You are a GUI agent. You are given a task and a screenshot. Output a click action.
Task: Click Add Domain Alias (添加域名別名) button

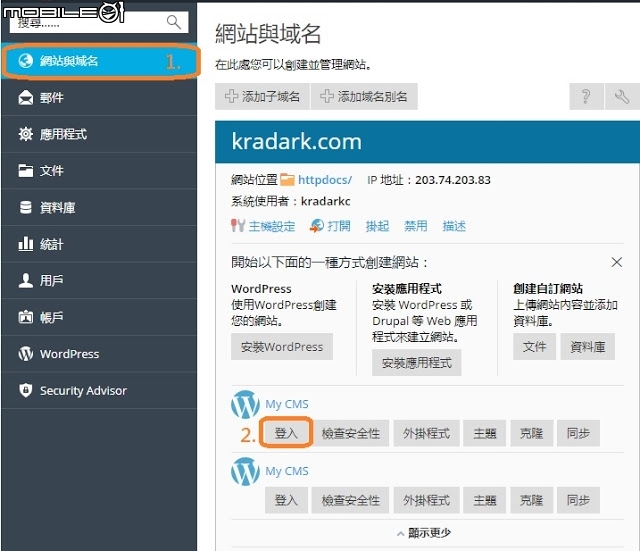(x=364, y=97)
